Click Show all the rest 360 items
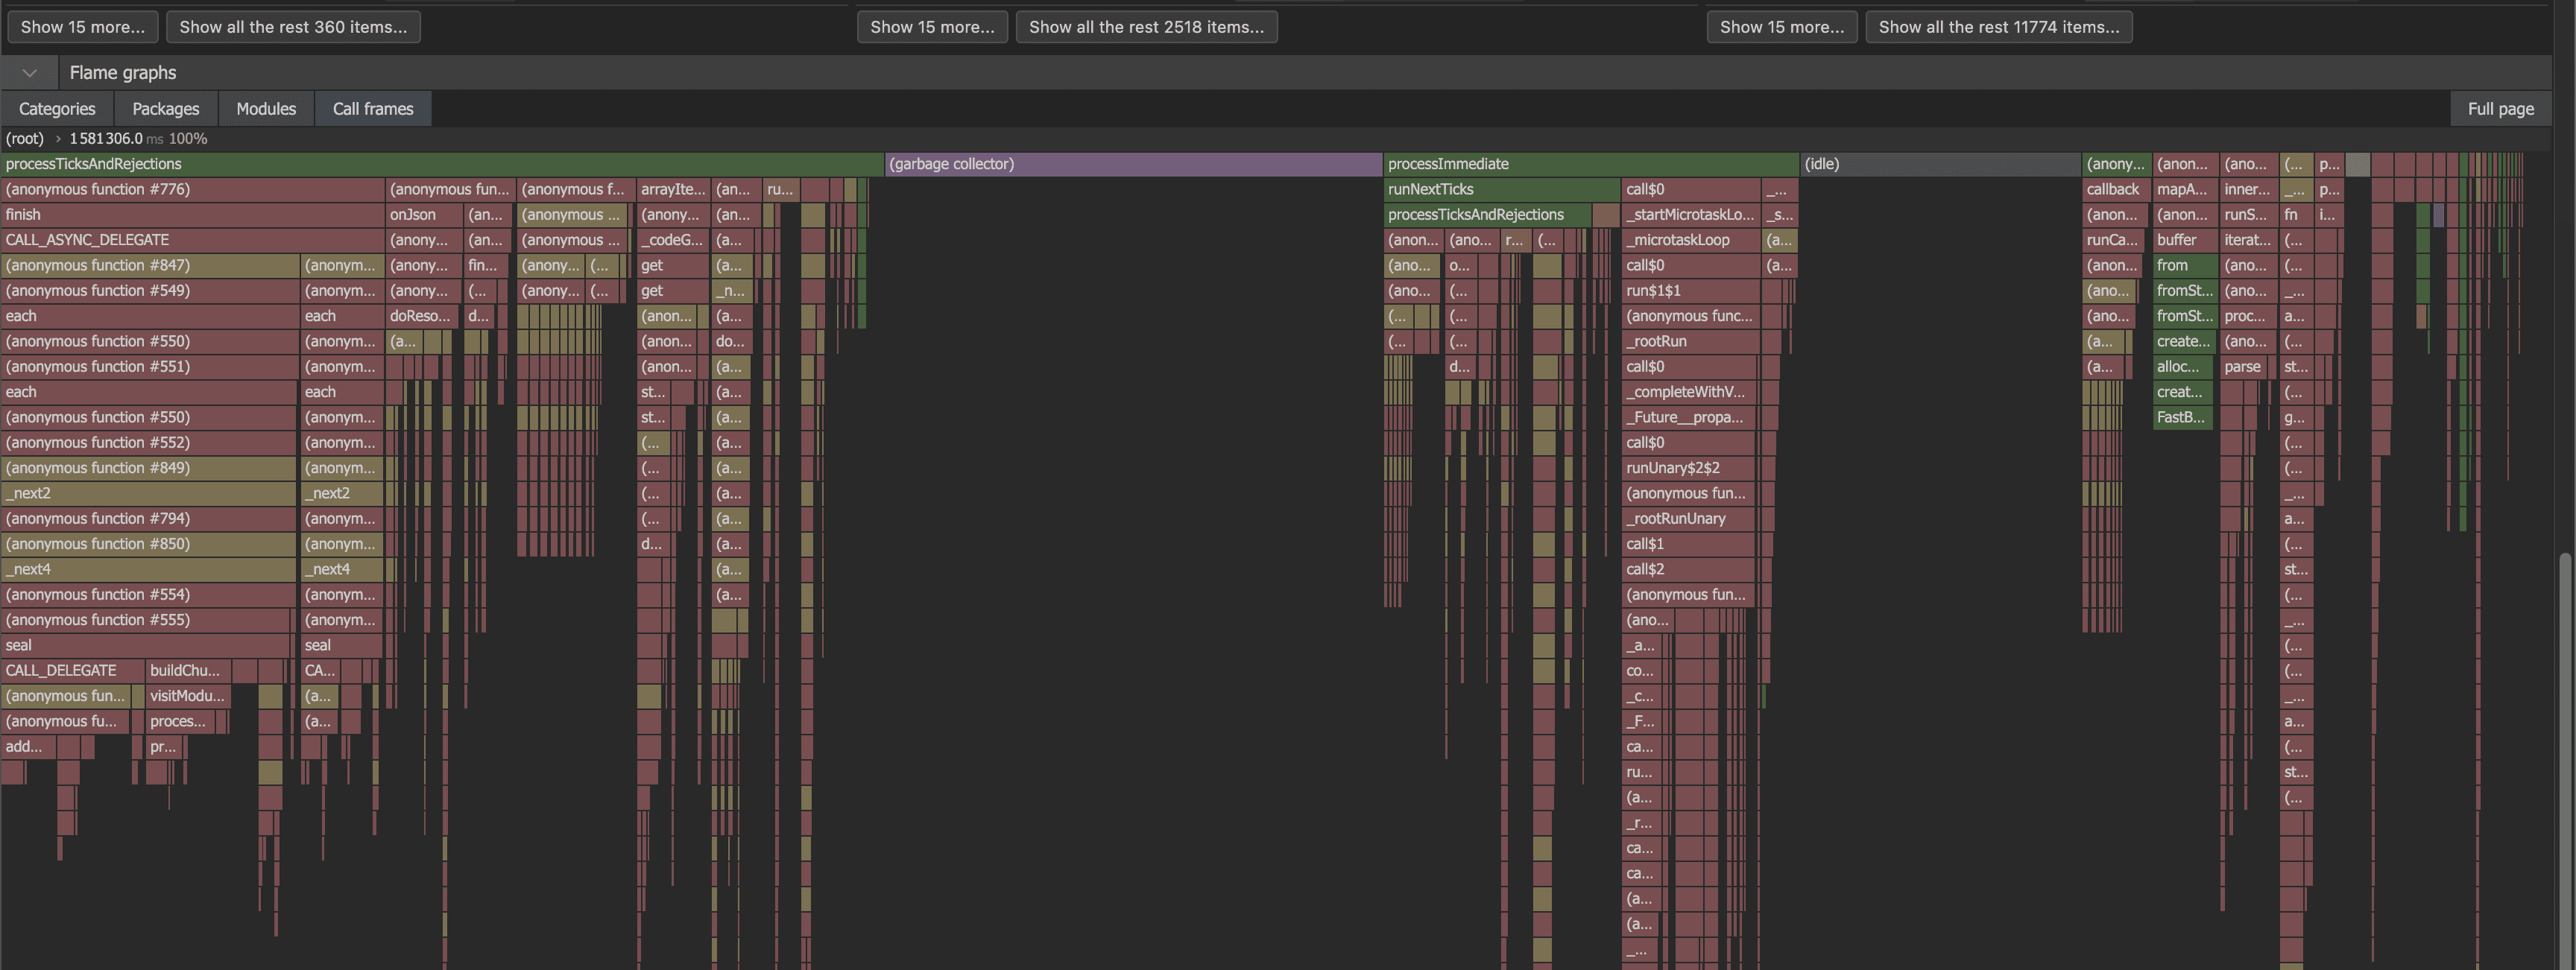 [x=293, y=27]
